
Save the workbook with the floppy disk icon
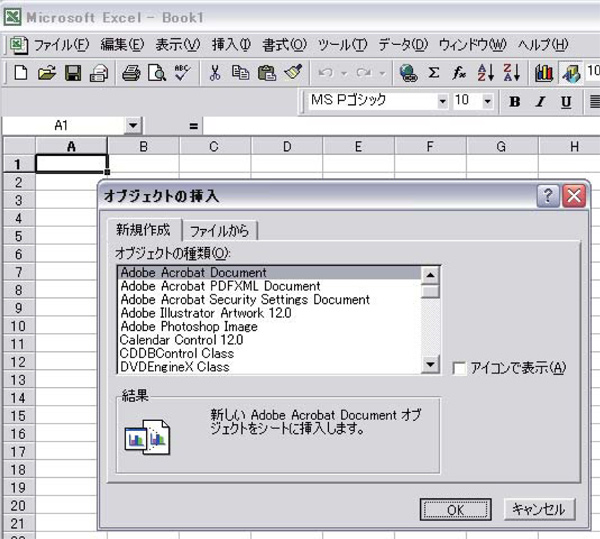tap(73, 72)
